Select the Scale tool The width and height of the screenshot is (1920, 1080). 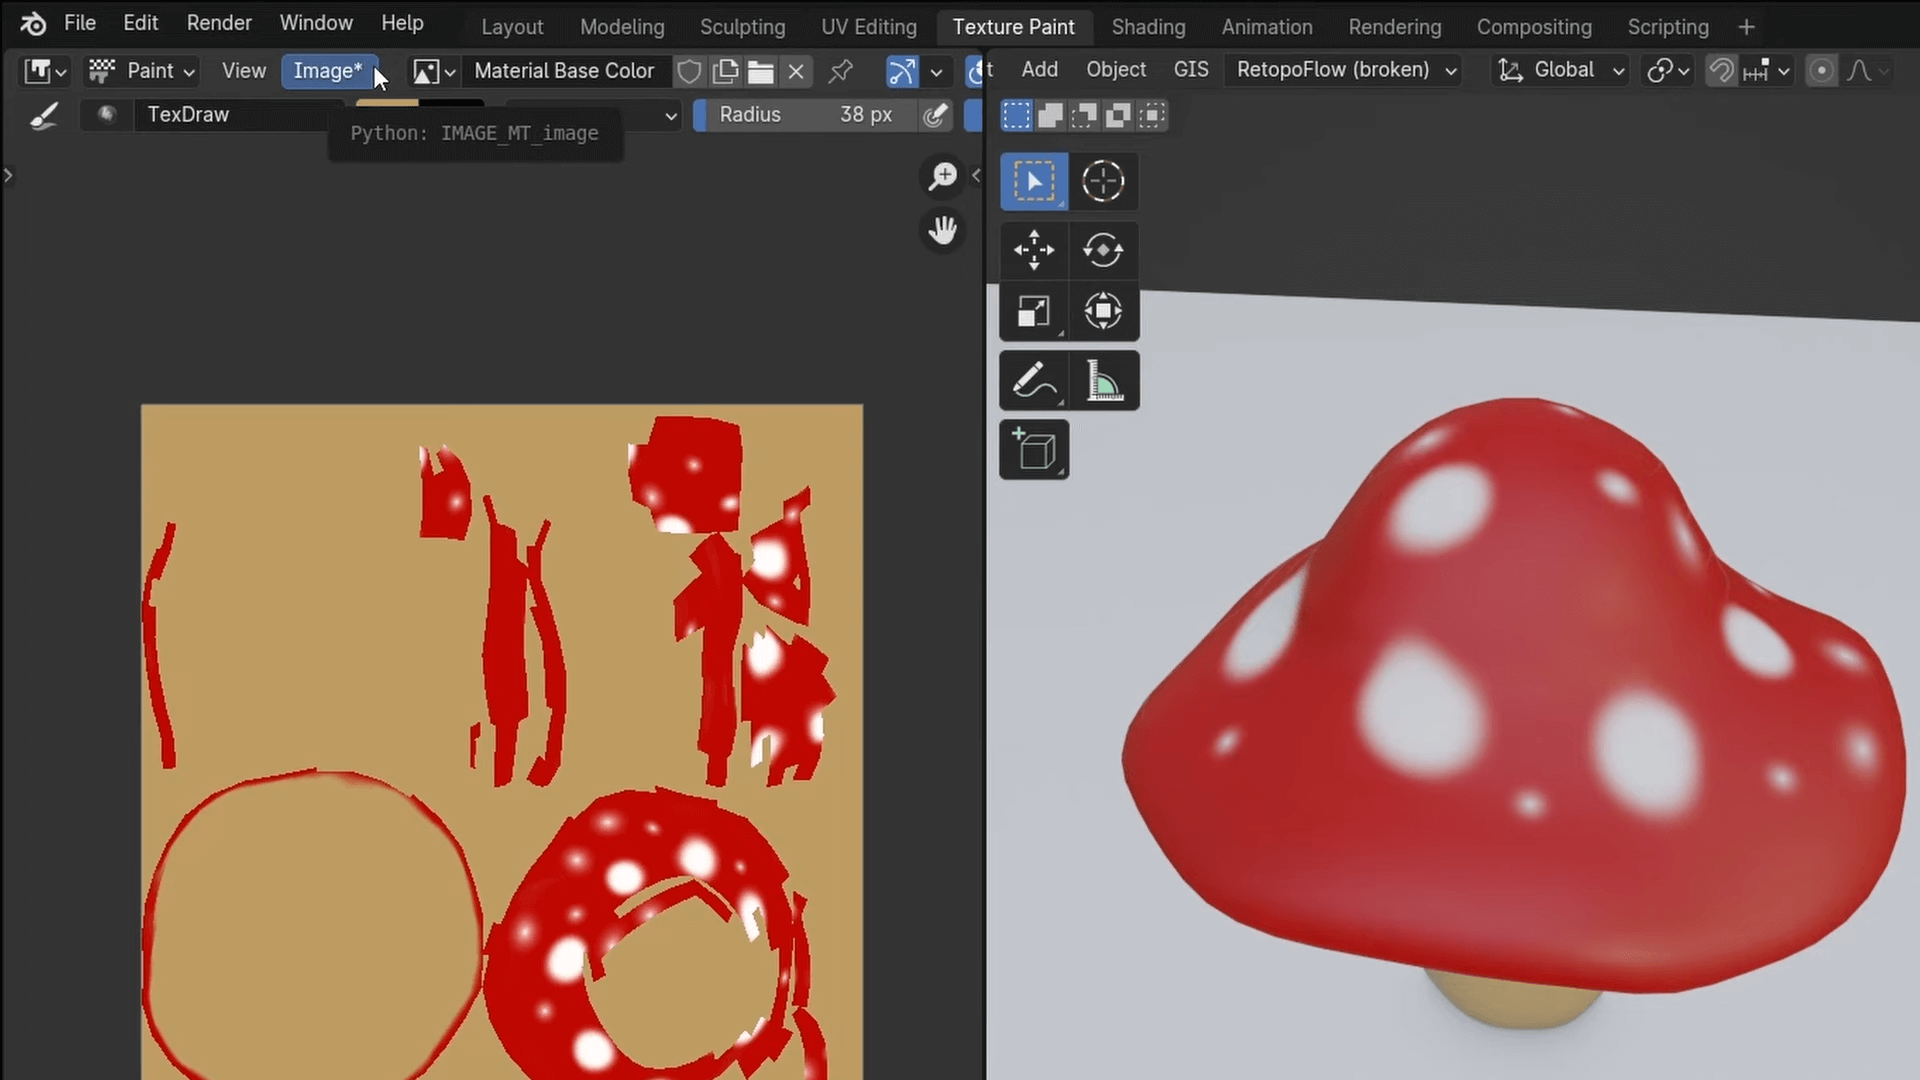point(1033,311)
